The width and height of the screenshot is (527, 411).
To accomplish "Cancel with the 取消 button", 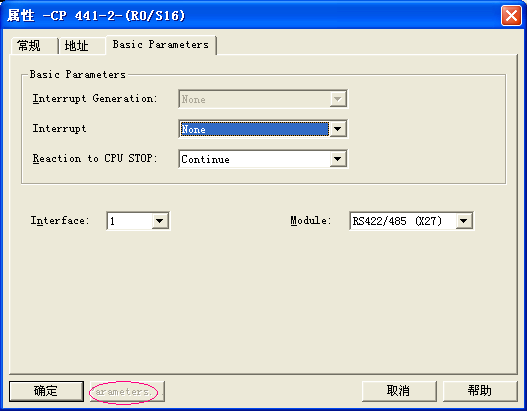I will pyautogui.click(x=399, y=391).
